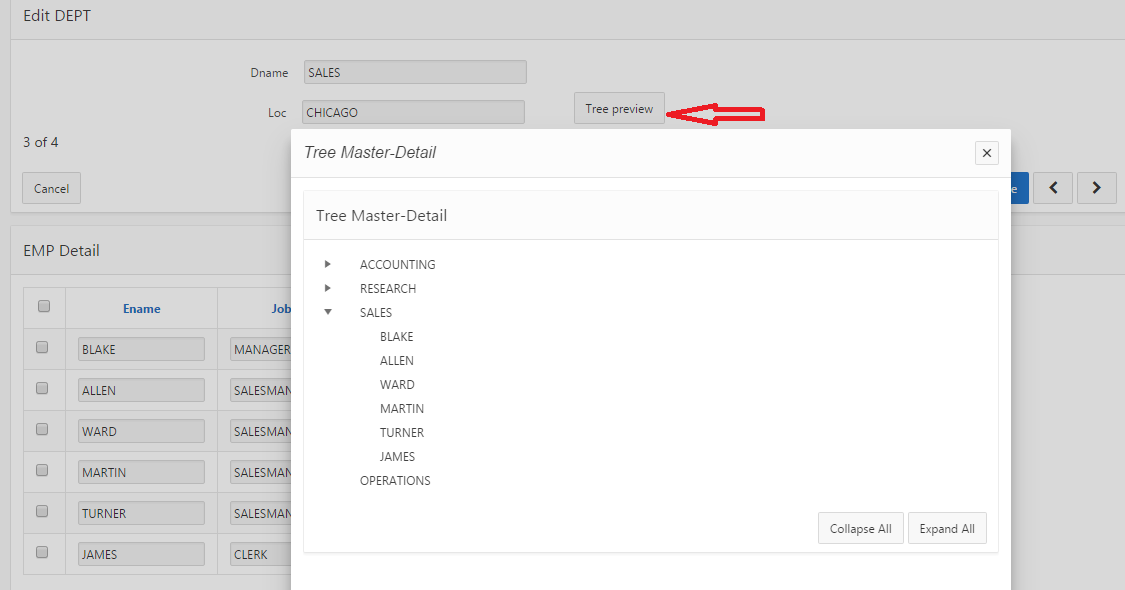Toggle the select-all checkbox in EMP Detail

pos(43,307)
